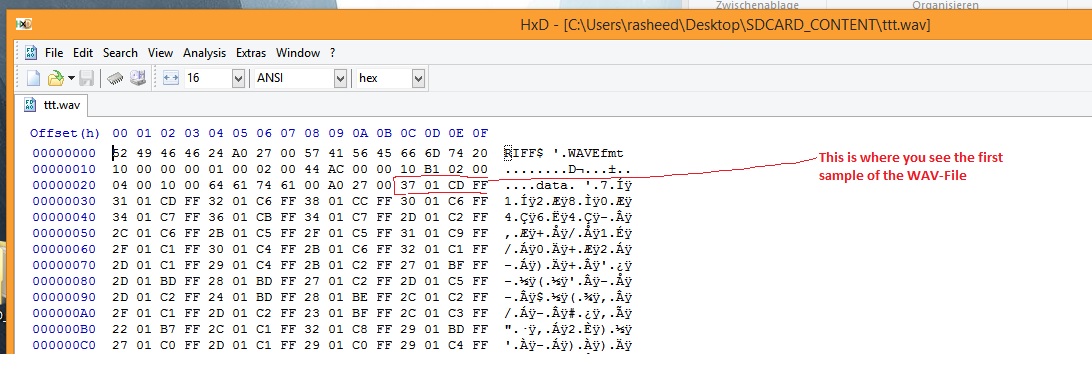Screen dimensions: 1092x375
Task: Click the New file toolbar icon
Action: [33, 78]
